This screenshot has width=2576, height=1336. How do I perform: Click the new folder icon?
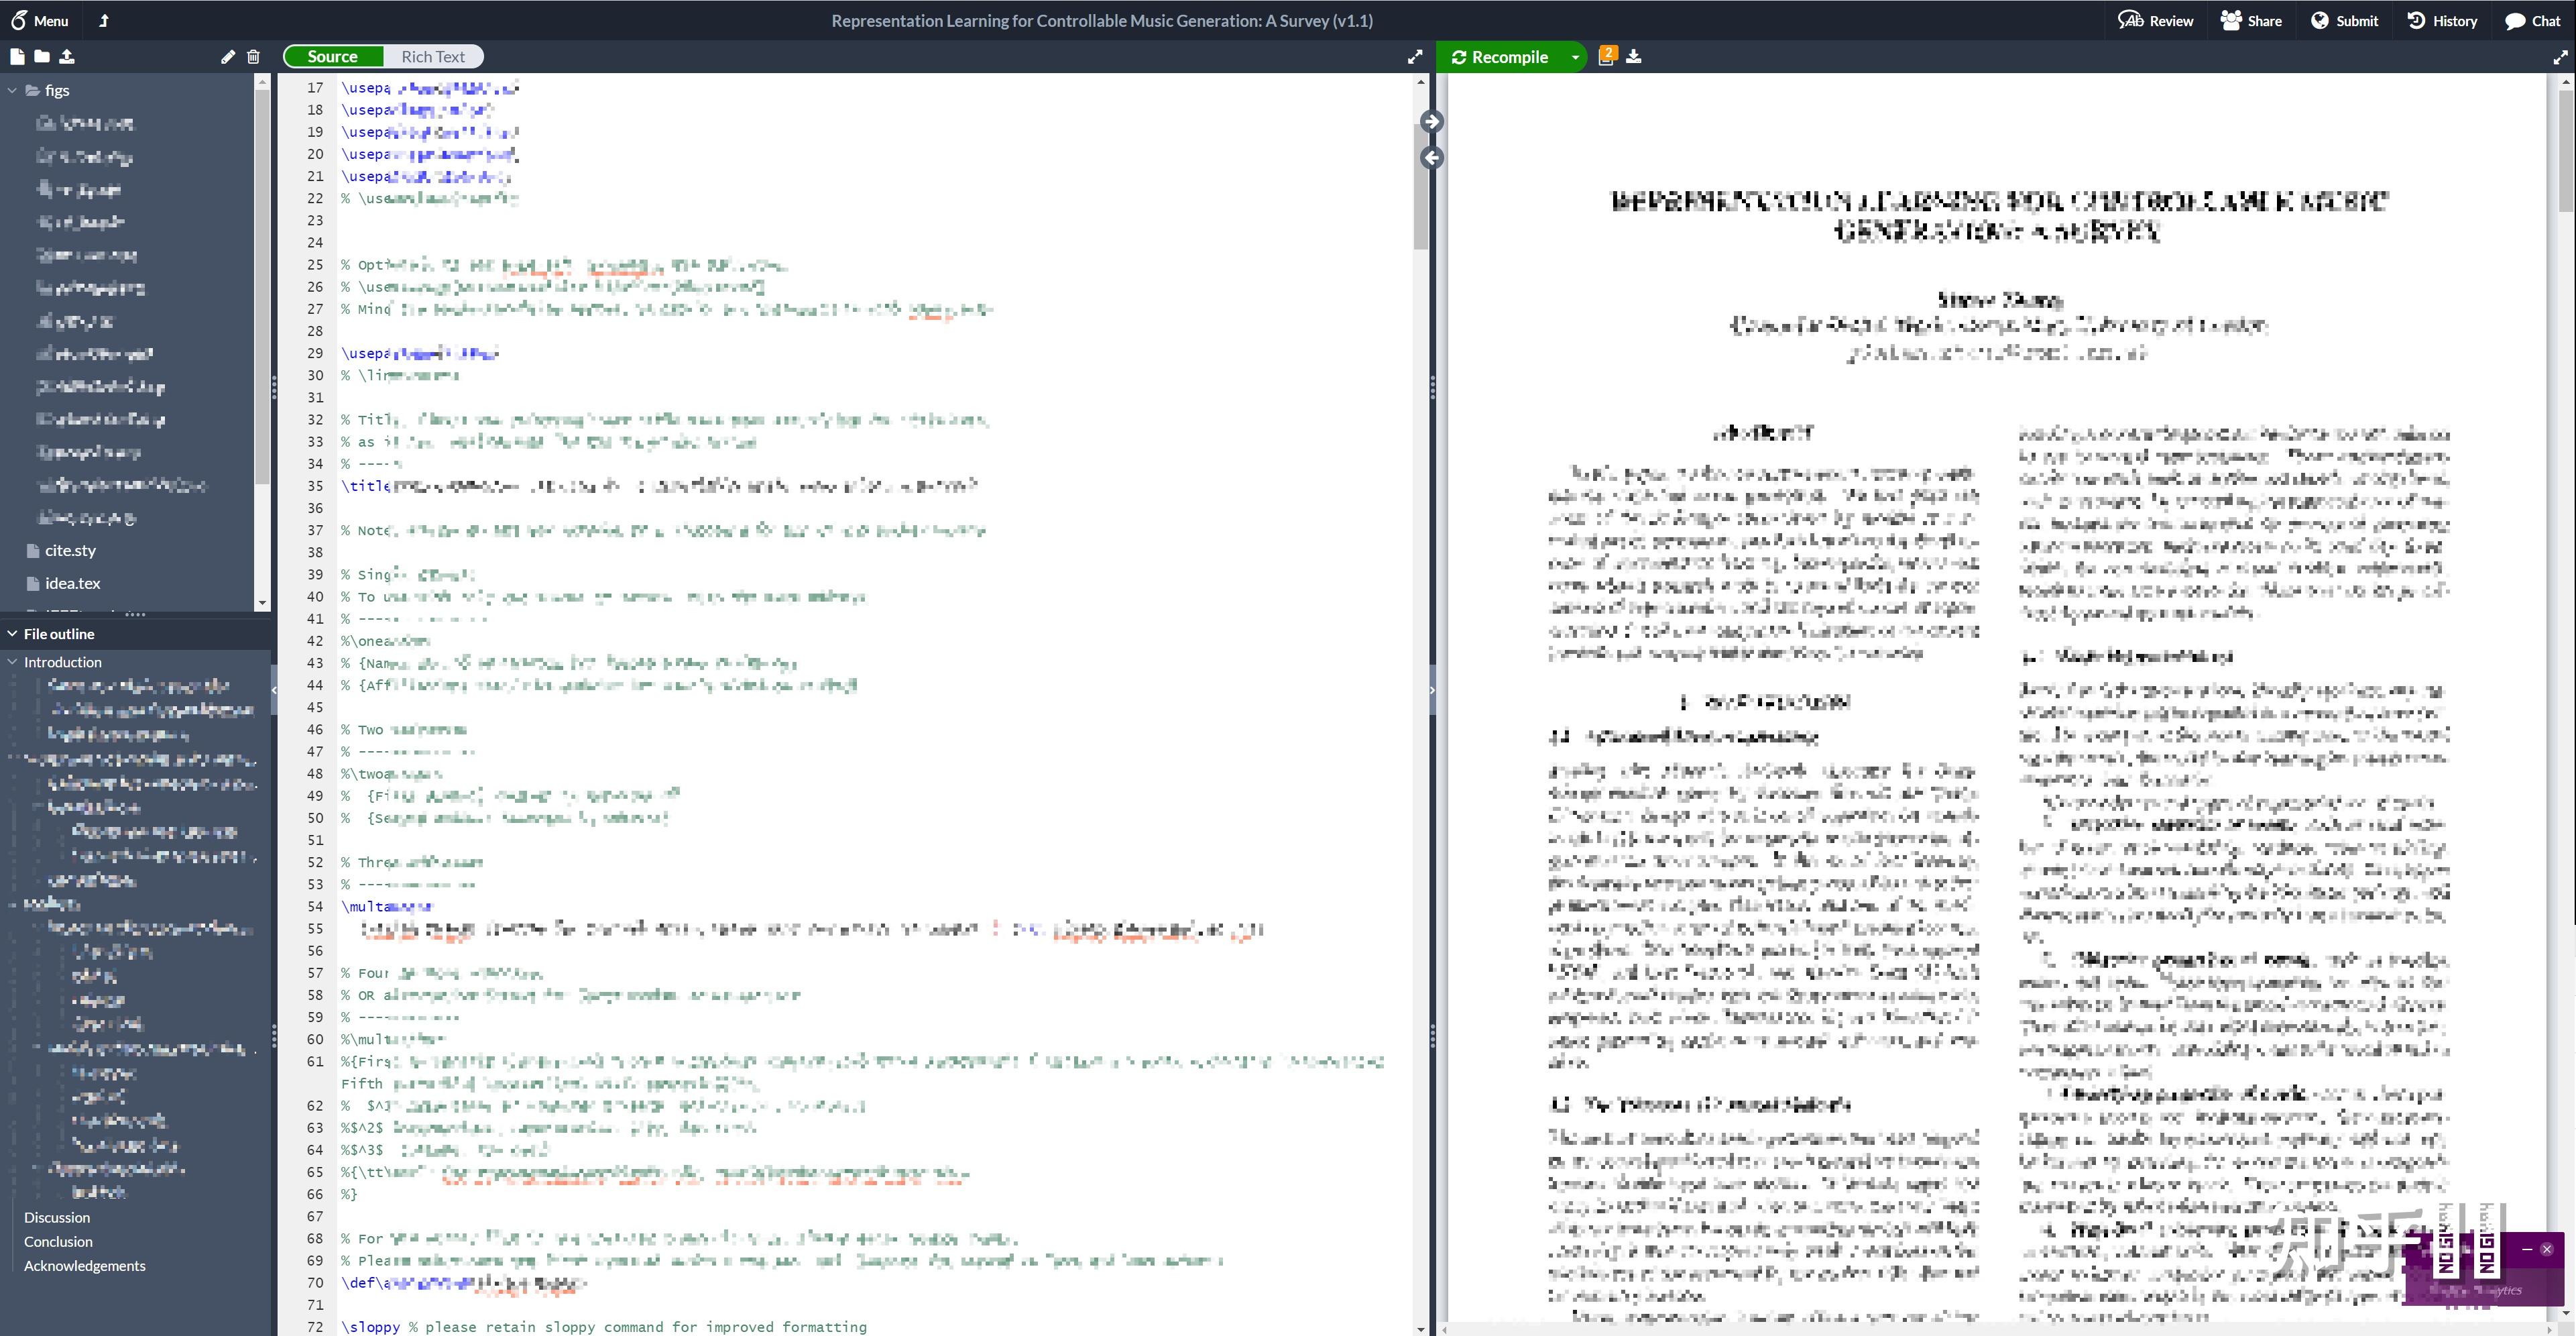pos(42,57)
